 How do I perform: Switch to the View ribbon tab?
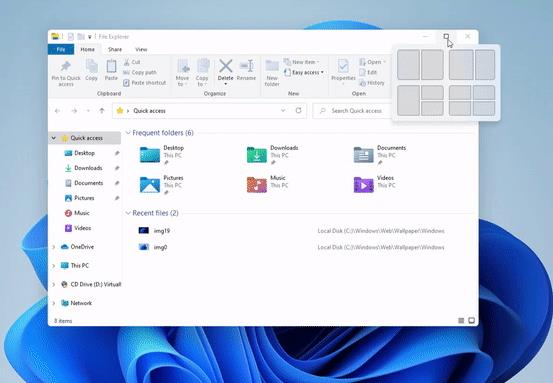coord(141,49)
